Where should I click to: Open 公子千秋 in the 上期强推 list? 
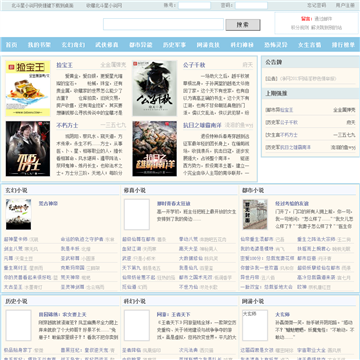point(289,123)
